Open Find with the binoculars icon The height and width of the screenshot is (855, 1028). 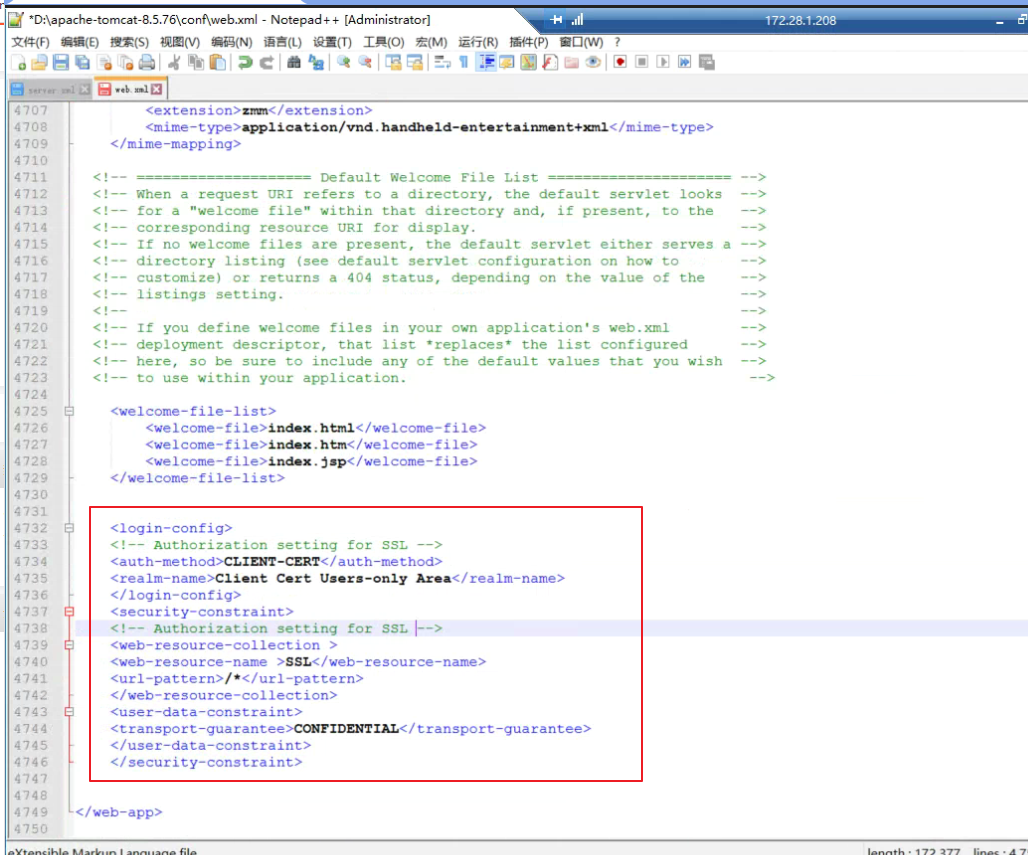pos(294,62)
